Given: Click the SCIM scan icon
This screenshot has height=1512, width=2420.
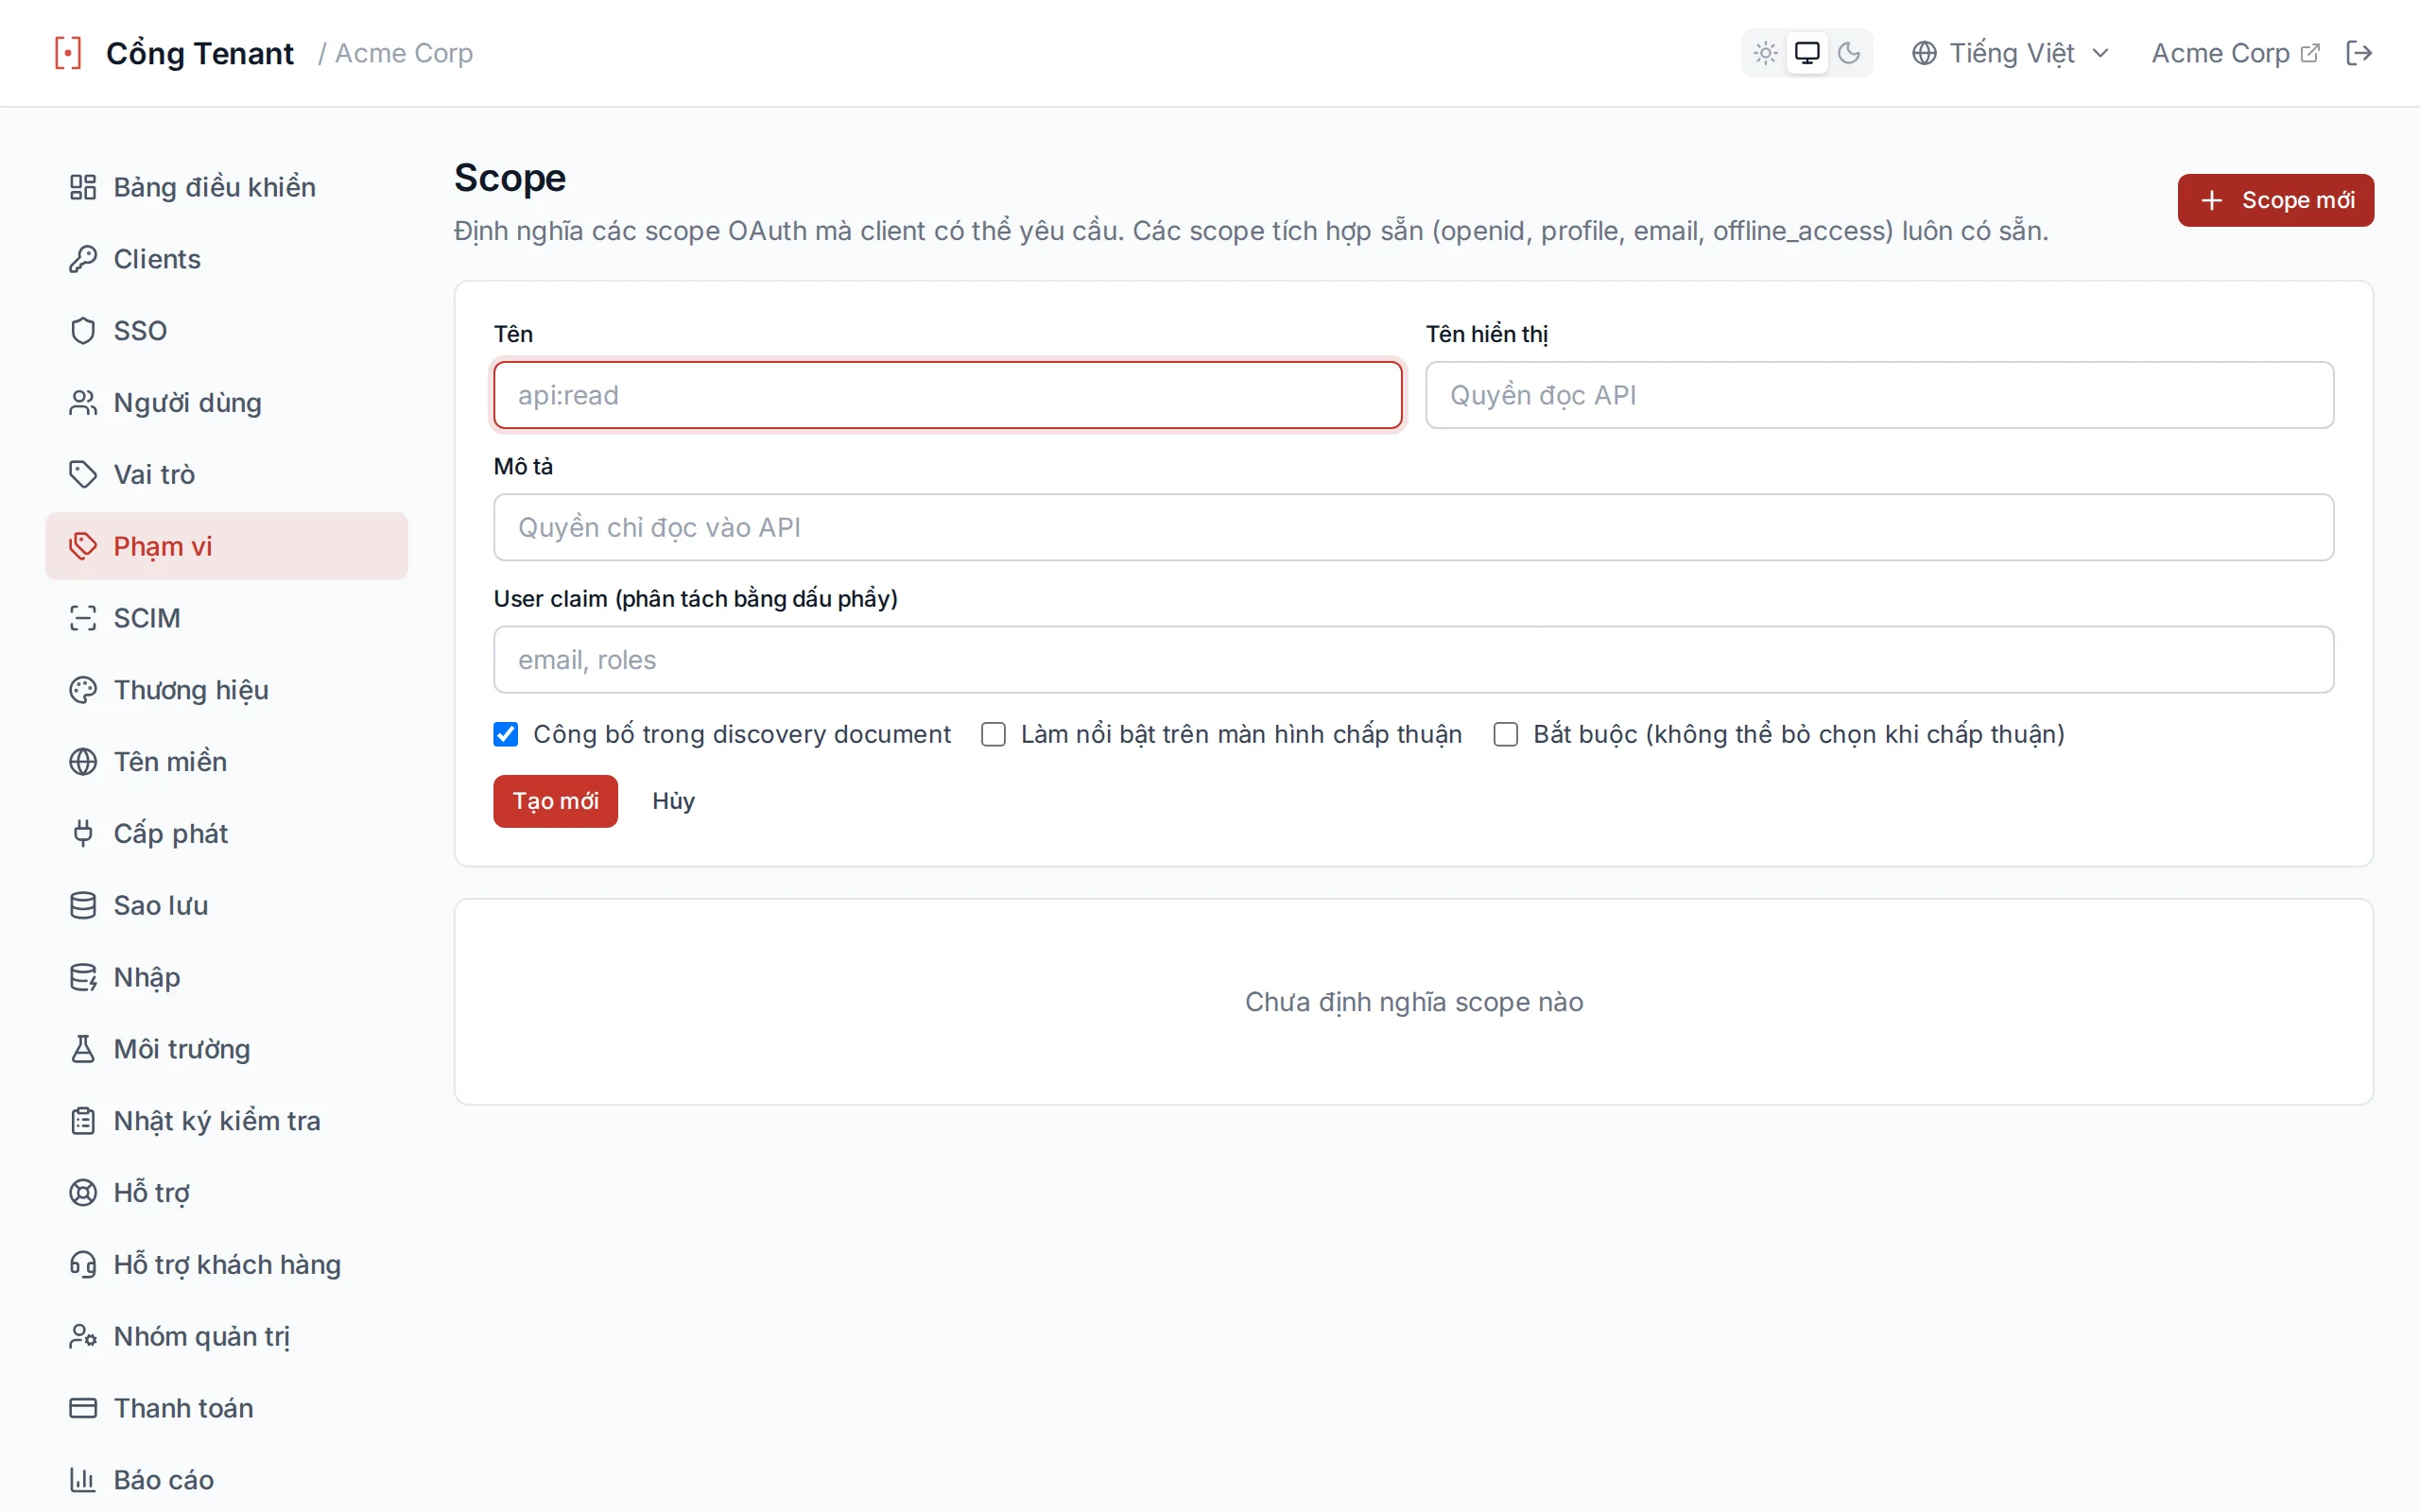Looking at the screenshot, I should click(x=83, y=618).
